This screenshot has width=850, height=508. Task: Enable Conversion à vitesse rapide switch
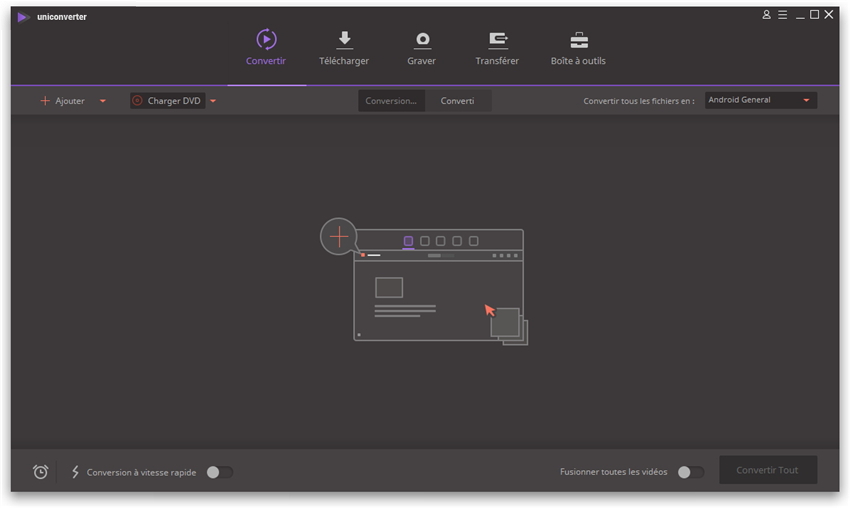coord(220,472)
